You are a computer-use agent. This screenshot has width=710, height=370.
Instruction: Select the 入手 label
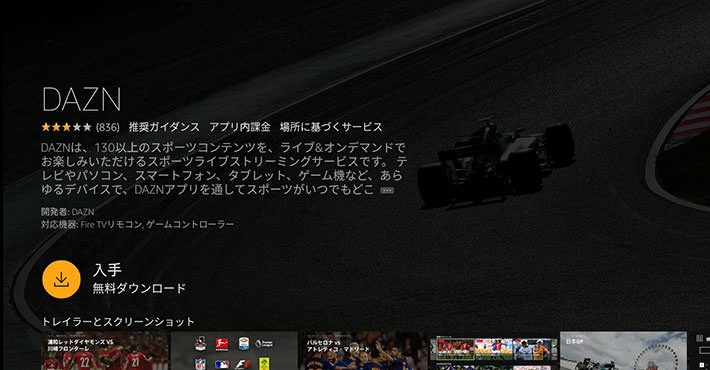click(x=107, y=270)
